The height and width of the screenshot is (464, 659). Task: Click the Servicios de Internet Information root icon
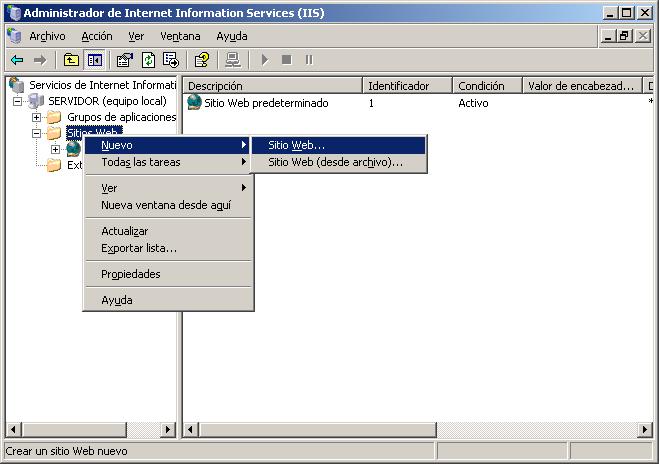coord(17,85)
